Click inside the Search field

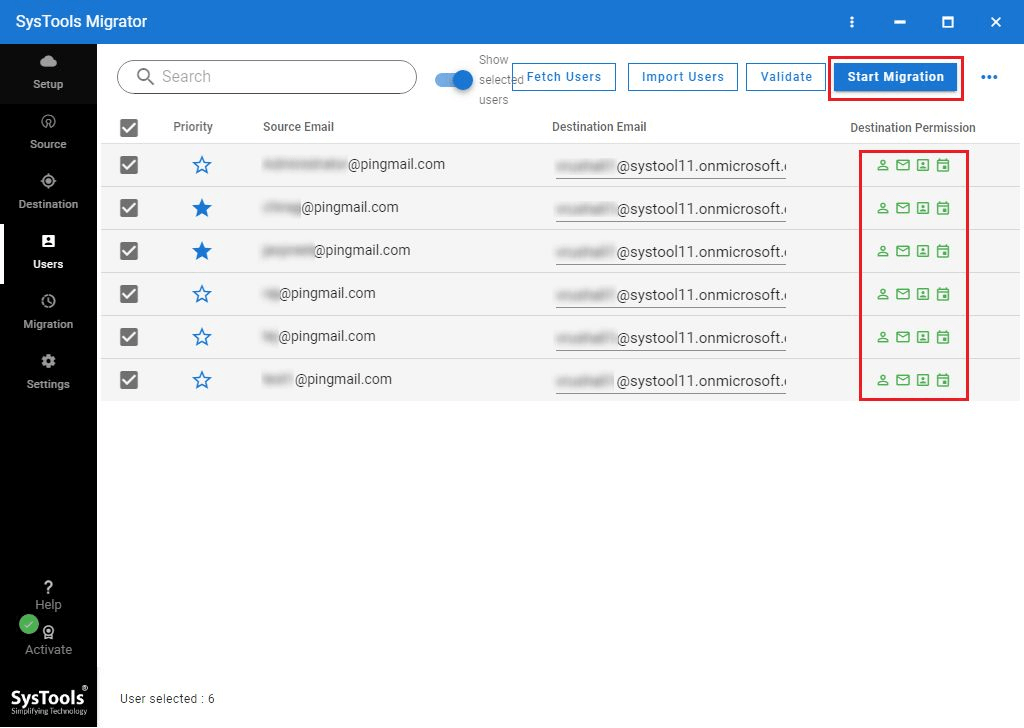[265, 77]
